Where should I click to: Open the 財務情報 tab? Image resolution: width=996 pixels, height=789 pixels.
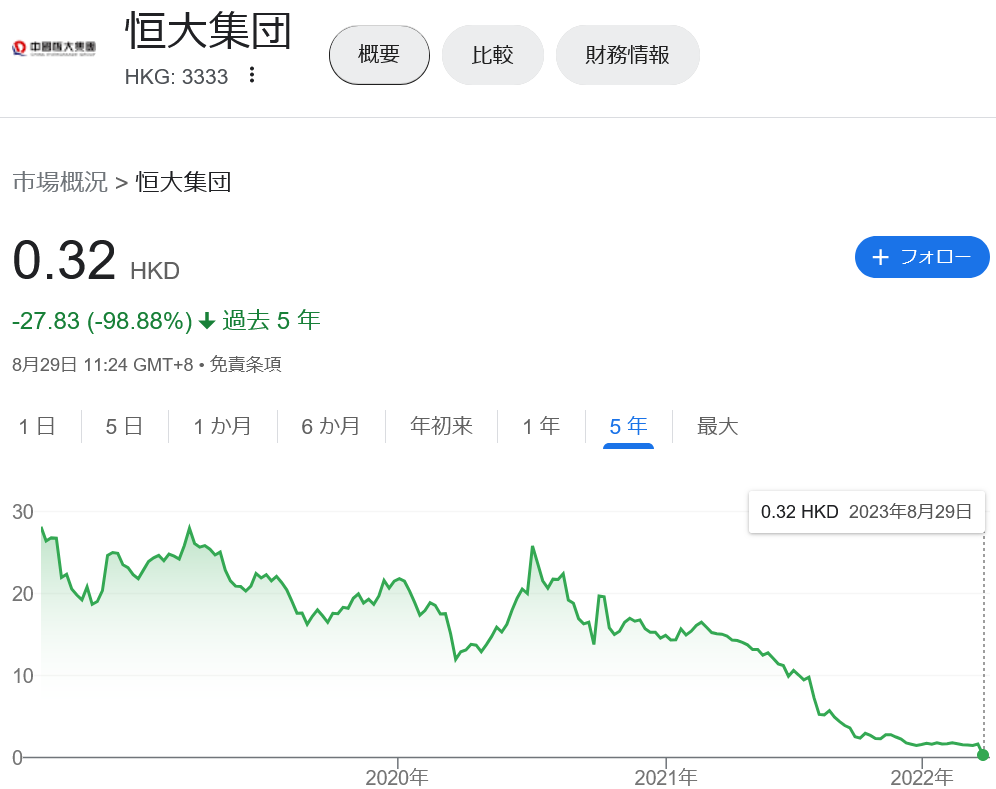pos(628,55)
